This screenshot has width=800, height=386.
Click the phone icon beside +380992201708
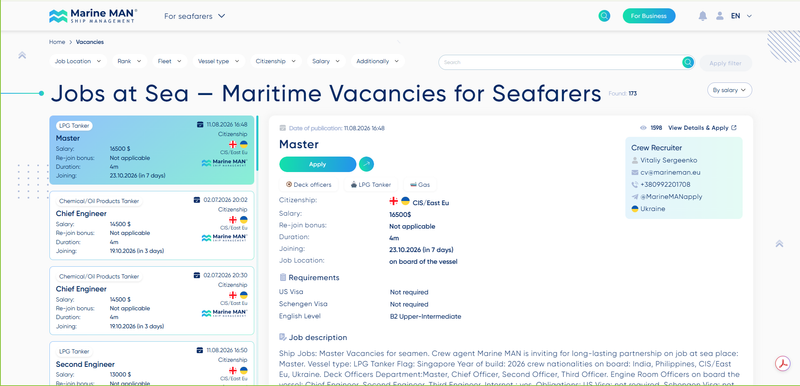tap(635, 185)
